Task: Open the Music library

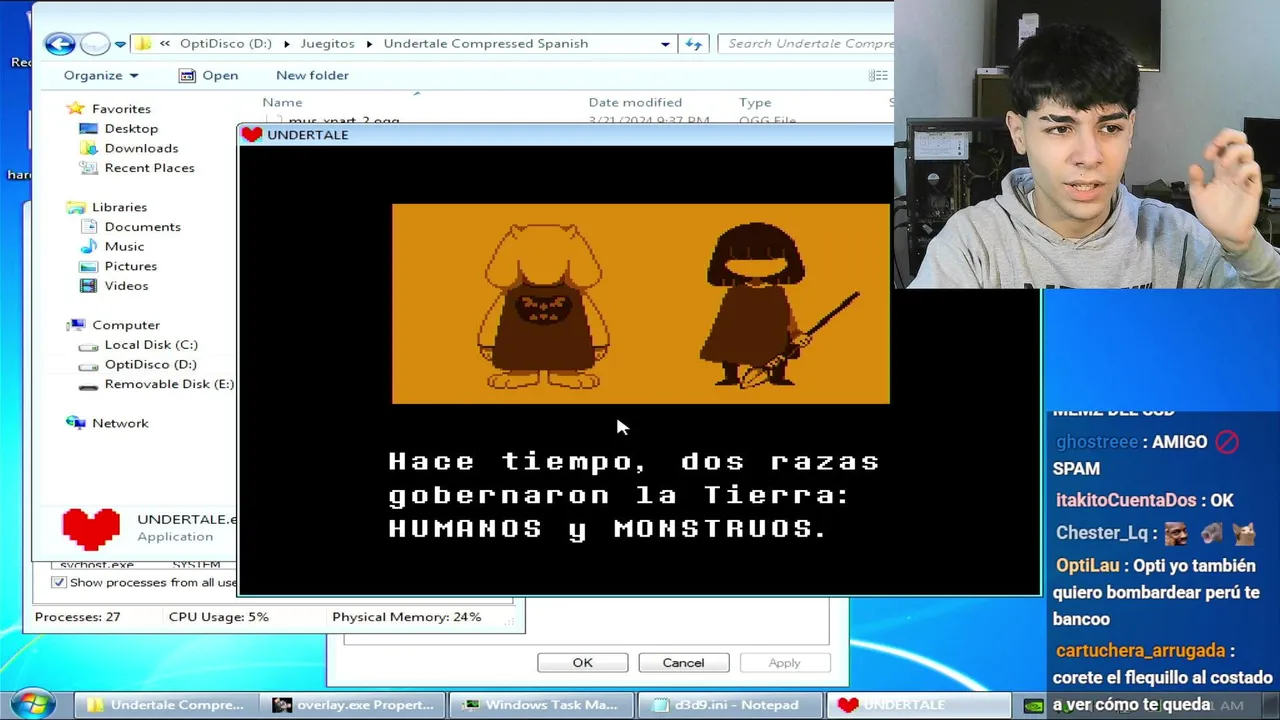Action: pos(124,246)
